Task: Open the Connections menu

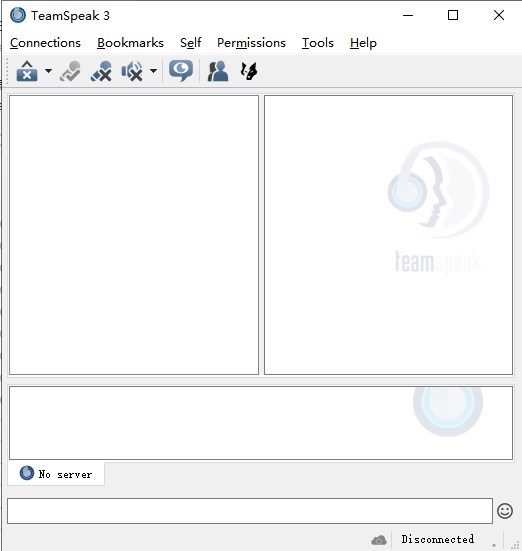Action: 45,43
